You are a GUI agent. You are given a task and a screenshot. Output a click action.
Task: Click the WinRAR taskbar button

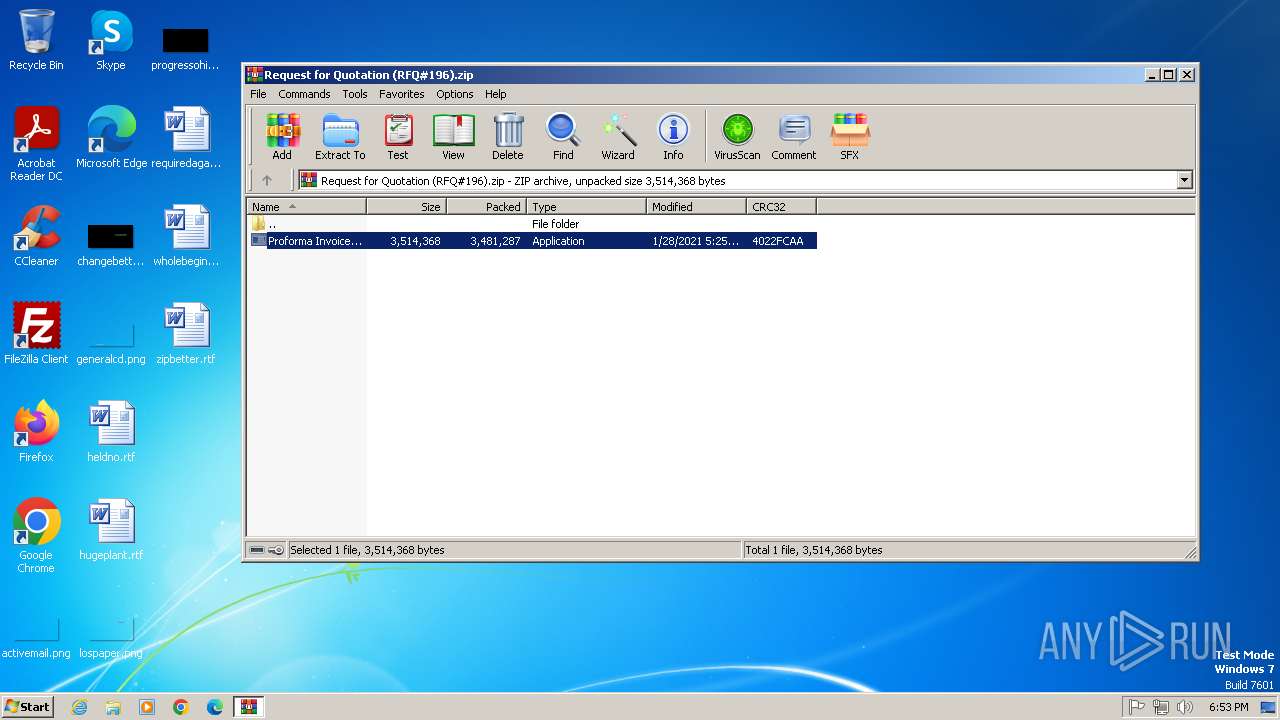(x=249, y=707)
